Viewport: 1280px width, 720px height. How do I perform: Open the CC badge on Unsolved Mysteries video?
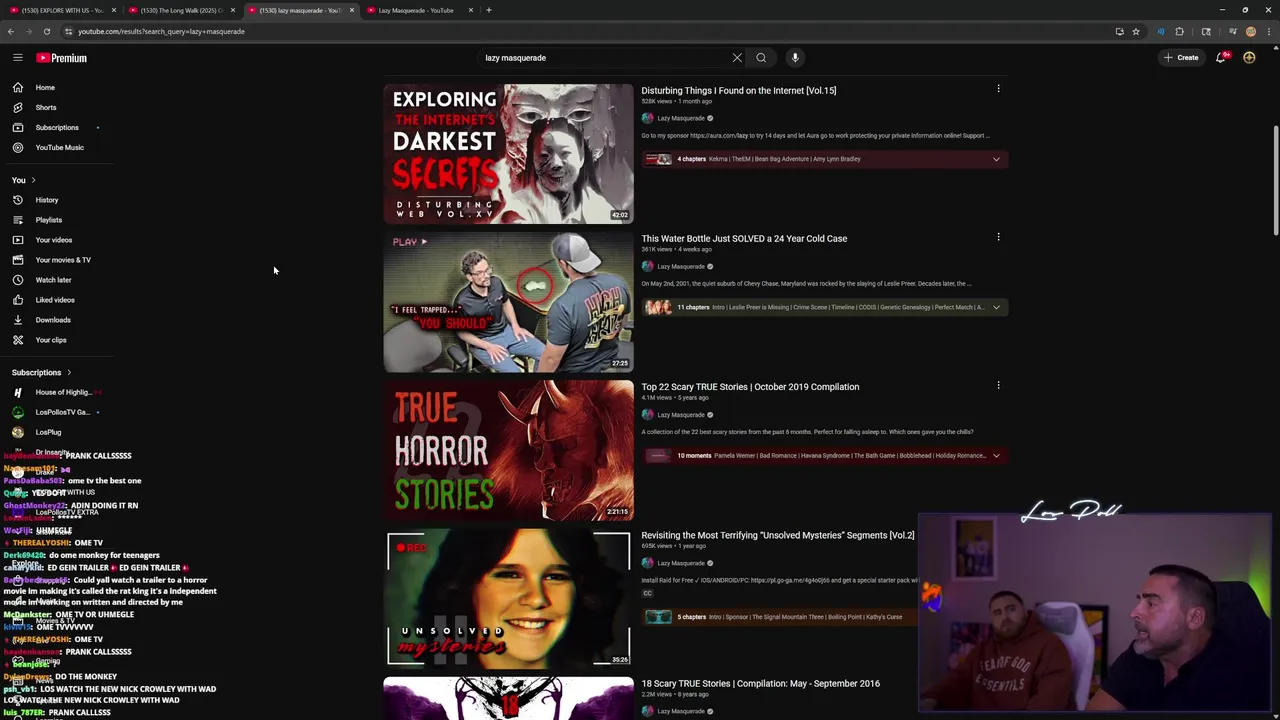(647, 593)
